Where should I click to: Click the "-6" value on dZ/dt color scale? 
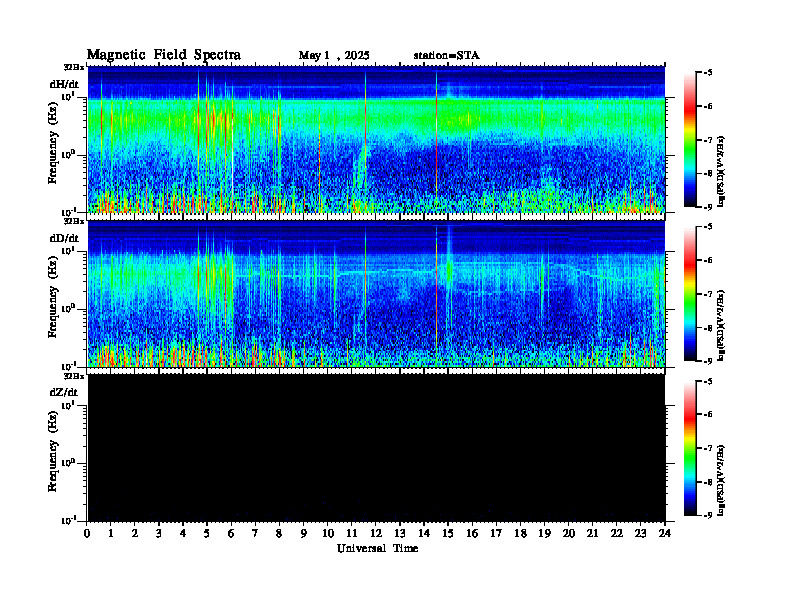(x=708, y=414)
